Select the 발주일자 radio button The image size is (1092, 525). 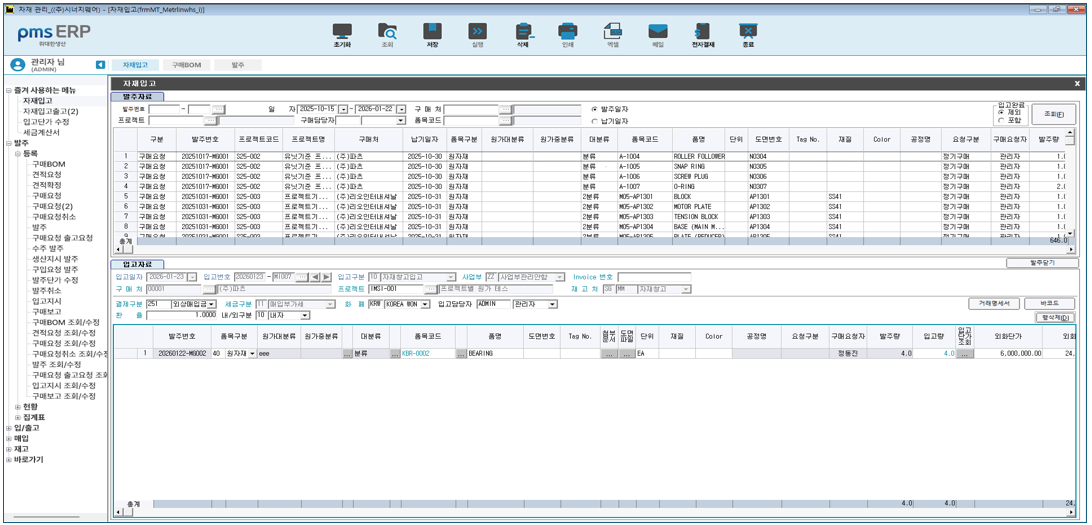click(x=595, y=108)
